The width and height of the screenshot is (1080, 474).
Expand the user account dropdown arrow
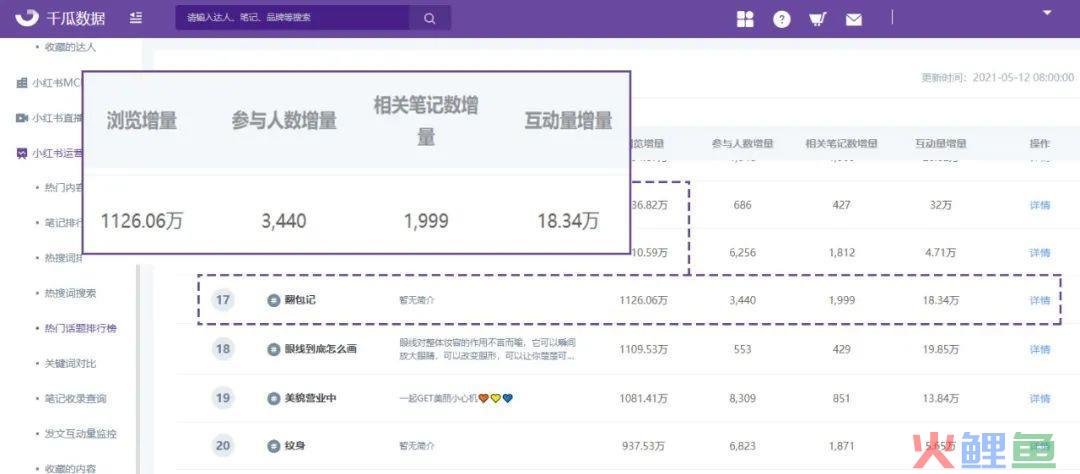click(1048, 12)
